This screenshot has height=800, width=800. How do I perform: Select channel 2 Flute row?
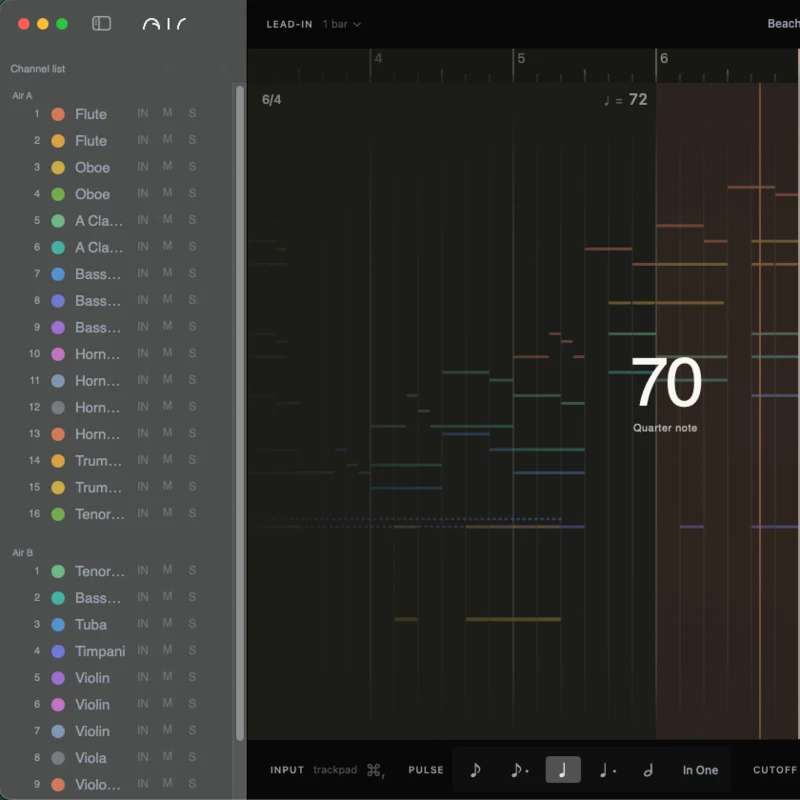tap(116, 140)
